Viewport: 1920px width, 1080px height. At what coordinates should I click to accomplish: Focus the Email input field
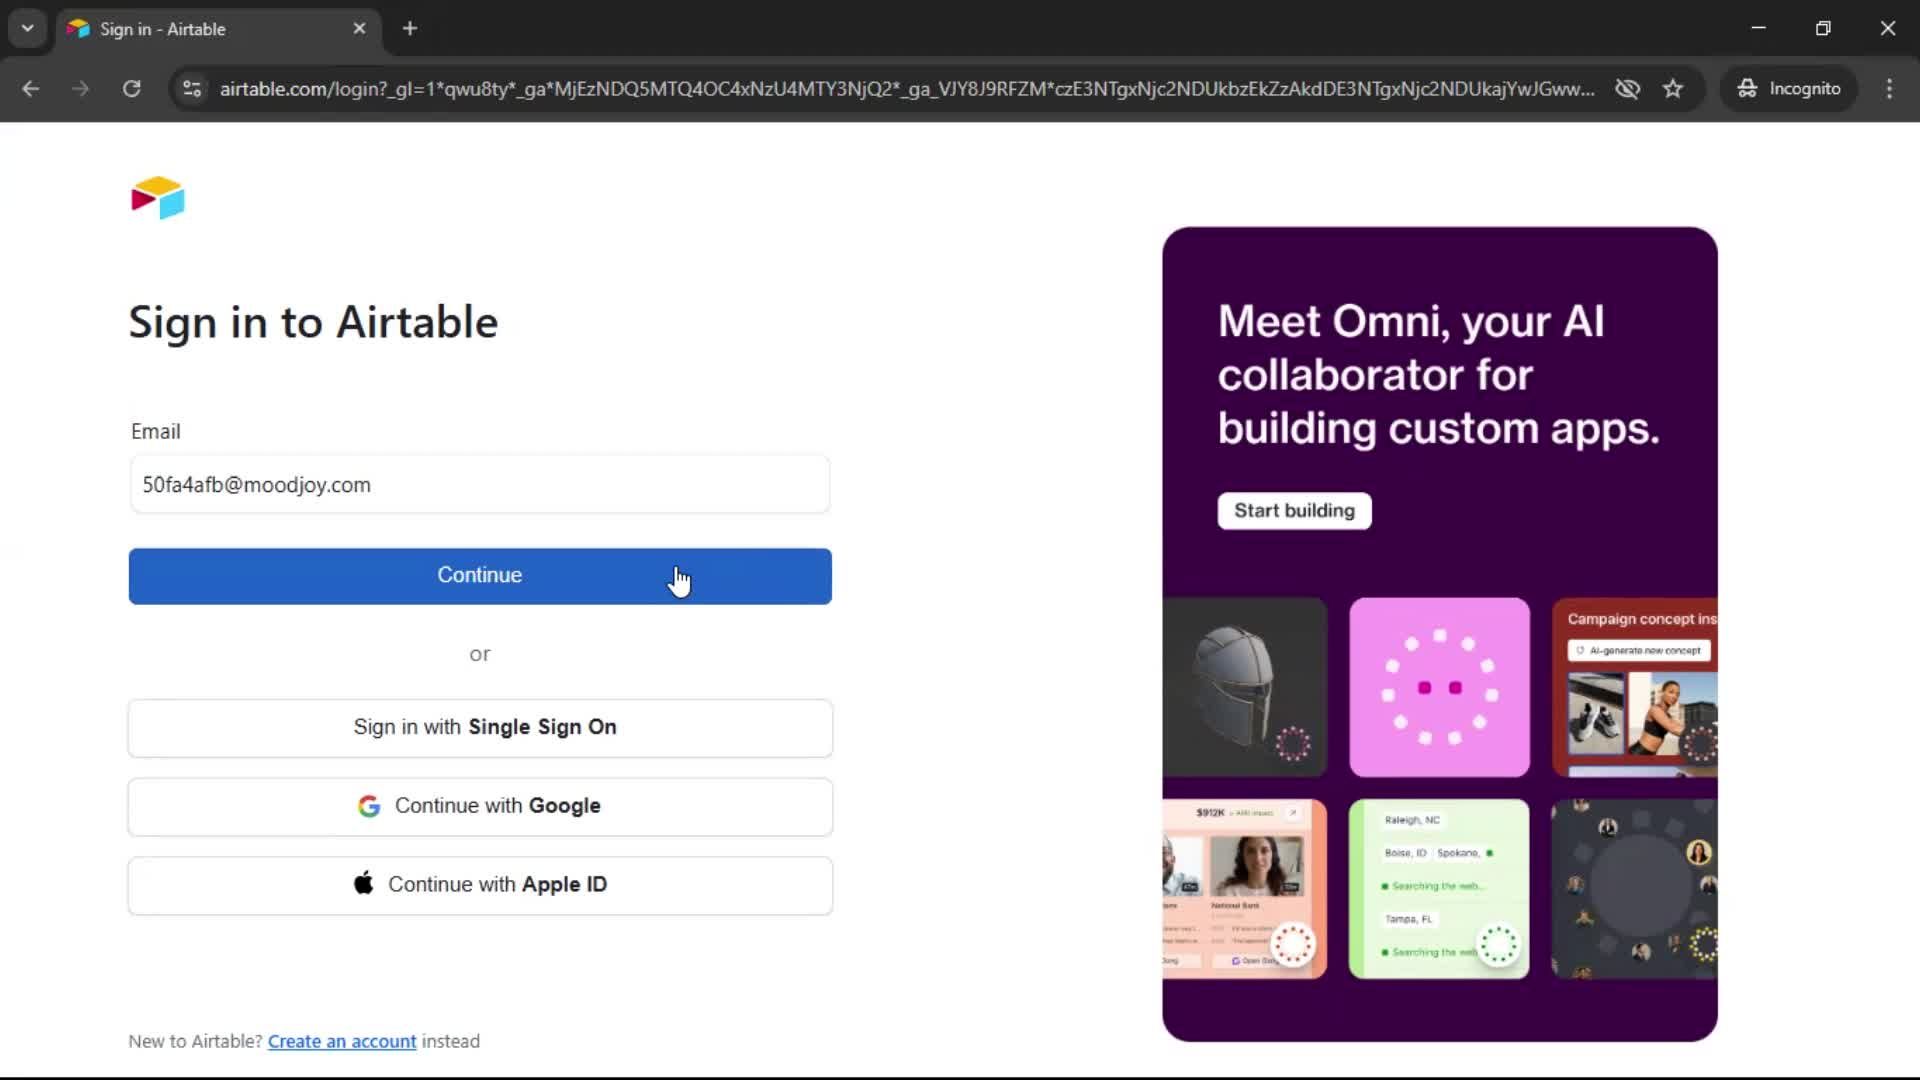480,485
